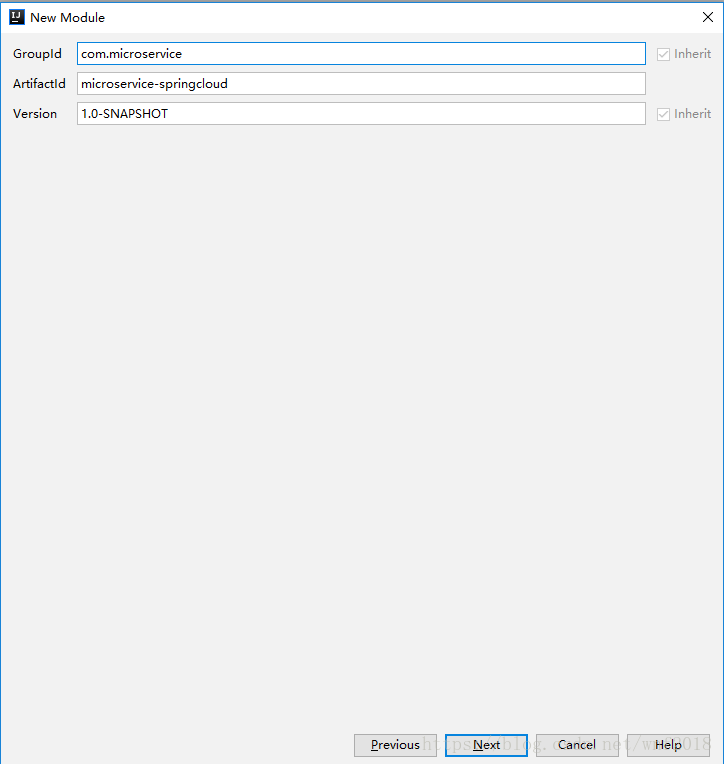Toggle the Inherit checkbox for GroupId

(663, 54)
